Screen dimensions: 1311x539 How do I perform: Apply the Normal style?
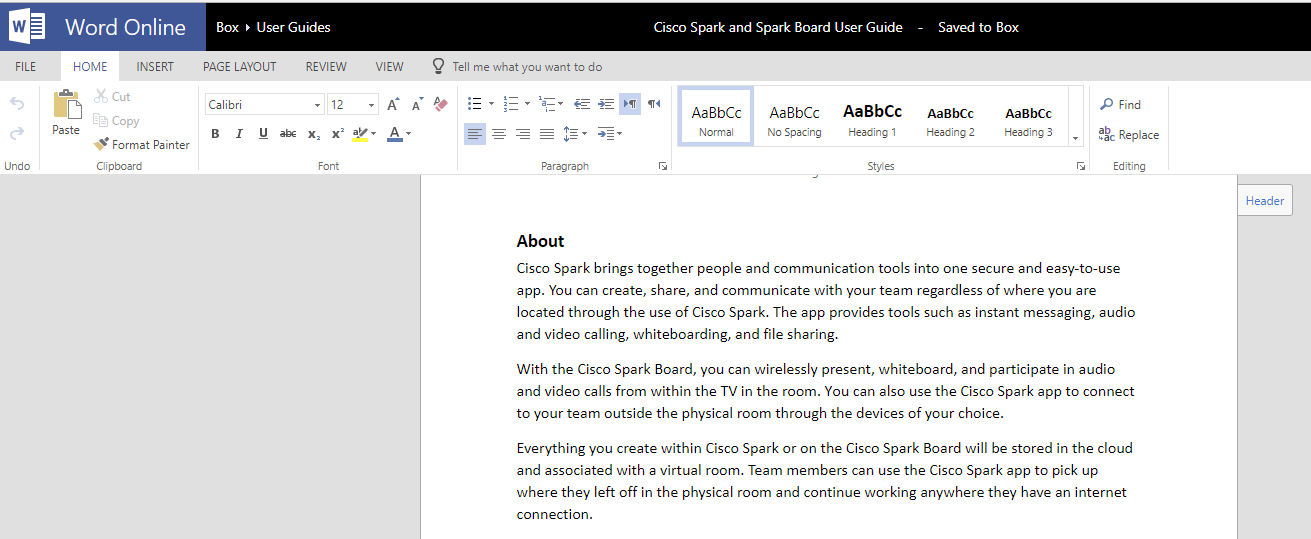tap(716, 116)
